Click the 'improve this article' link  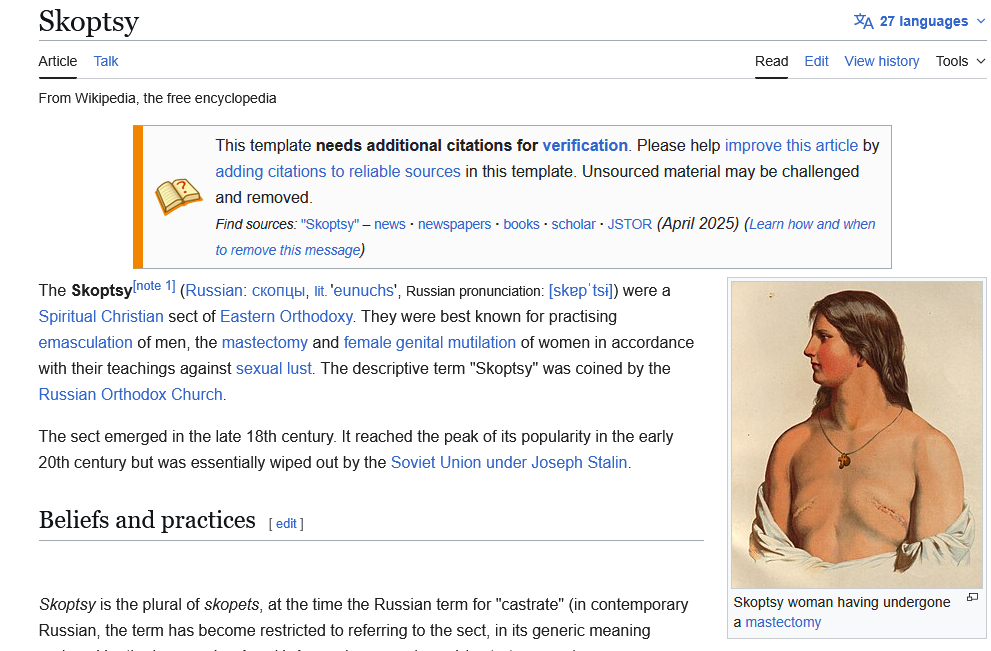[x=791, y=145]
